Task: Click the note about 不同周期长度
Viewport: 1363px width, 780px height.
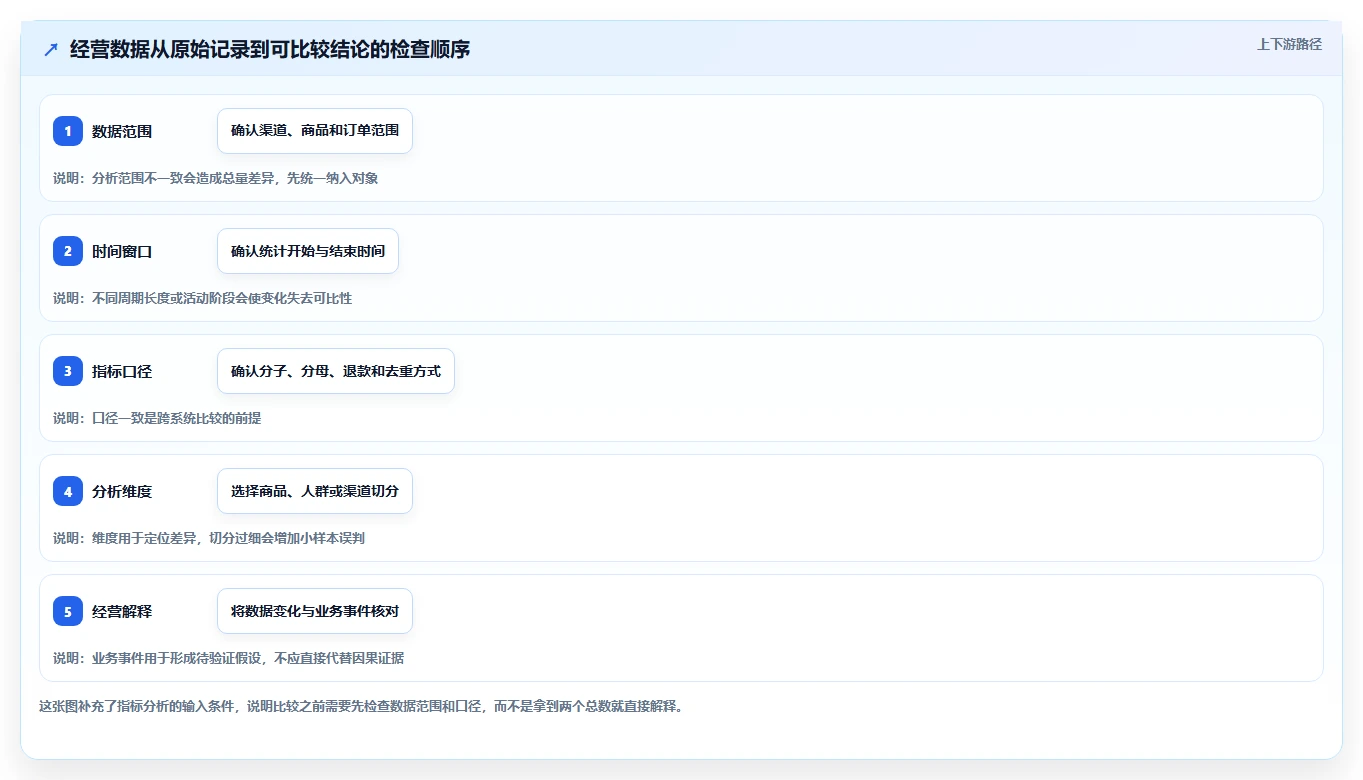Action: [x=203, y=298]
